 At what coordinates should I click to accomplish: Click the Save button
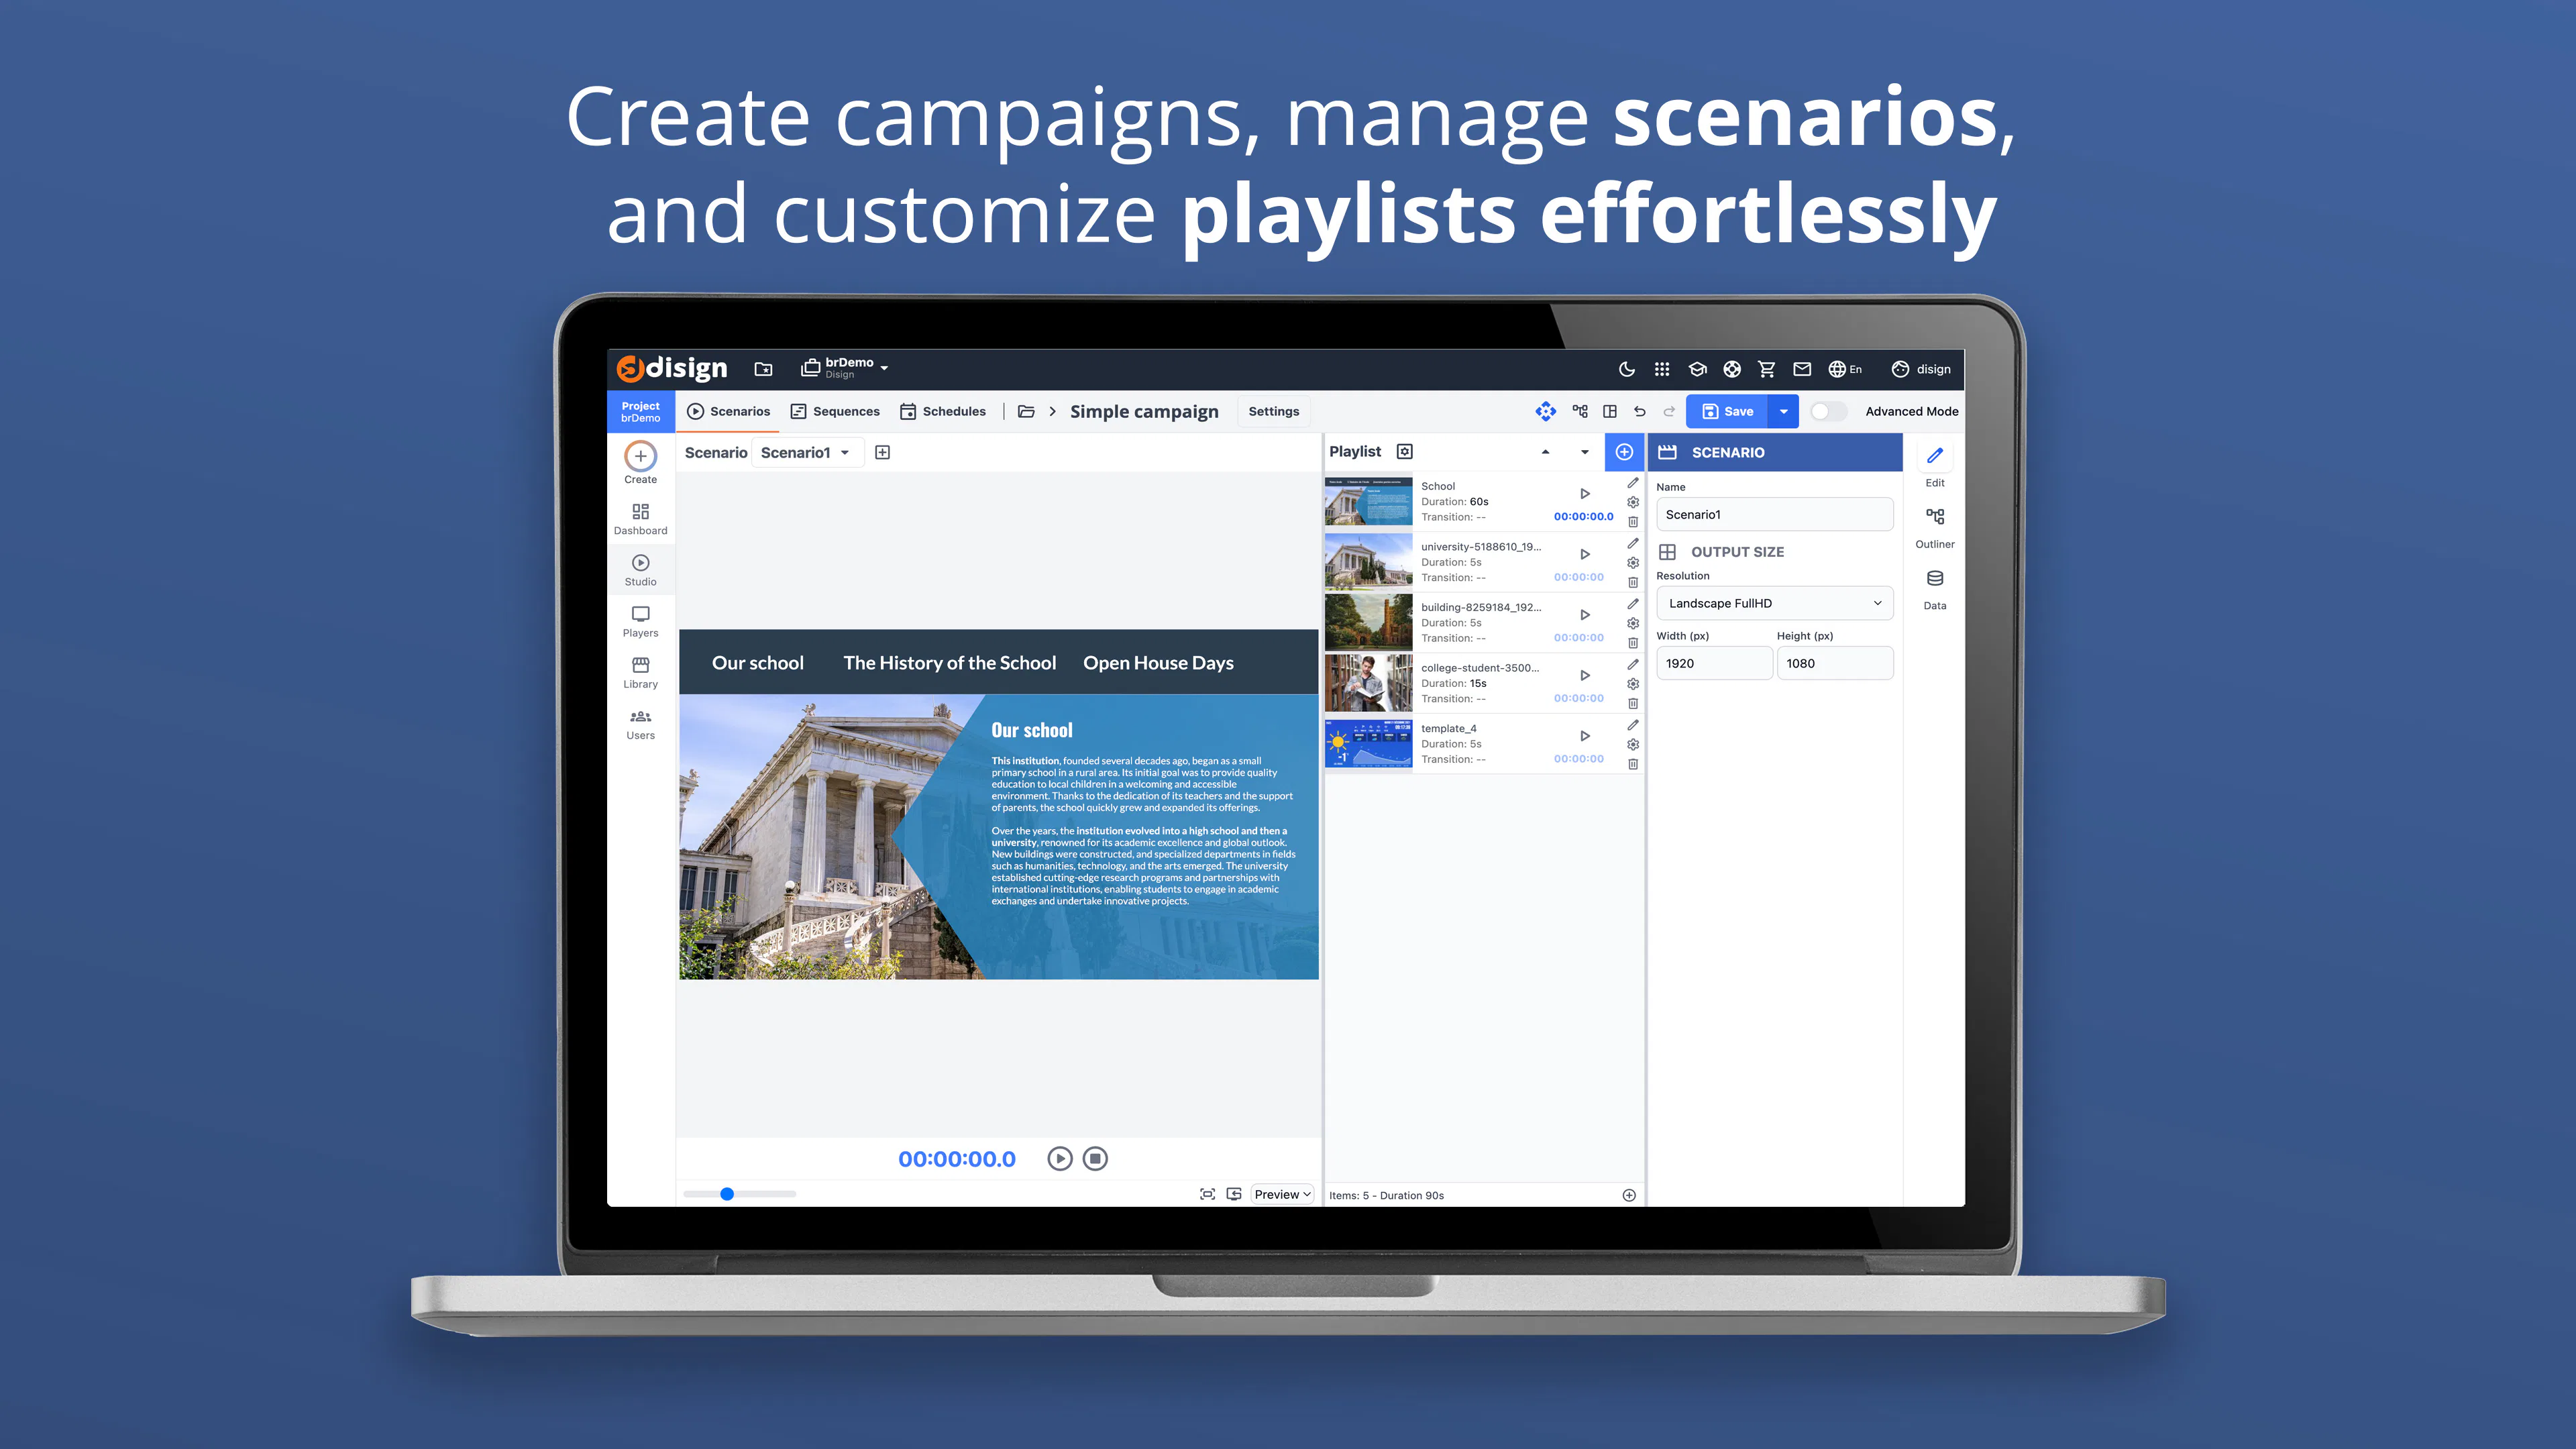[x=1727, y=411]
